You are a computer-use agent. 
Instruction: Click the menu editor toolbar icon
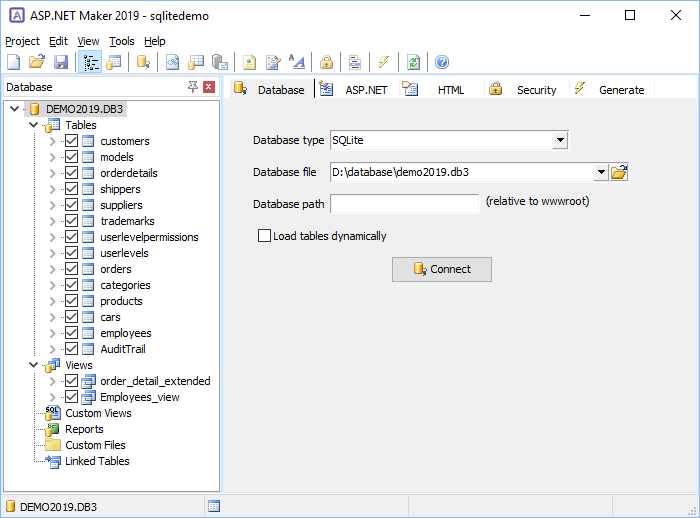[355, 62]
